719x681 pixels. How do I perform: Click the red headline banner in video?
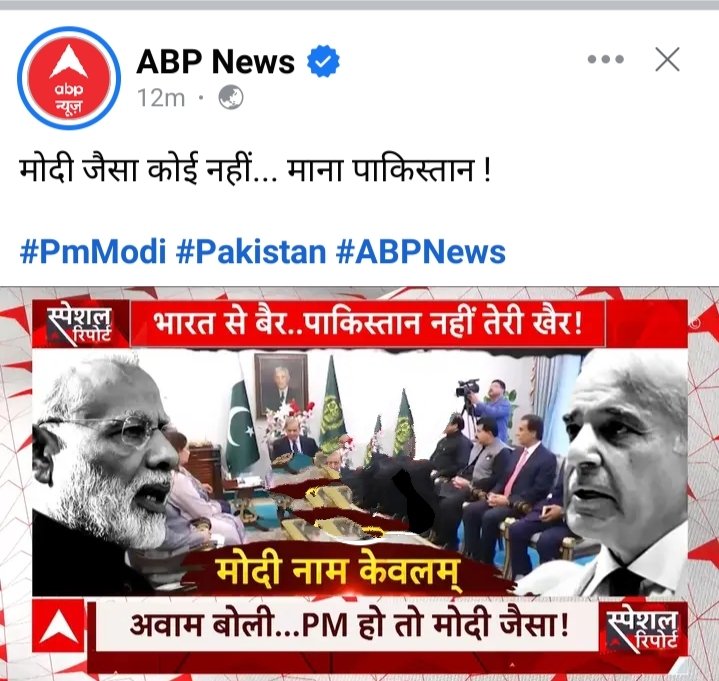[368, 323]
